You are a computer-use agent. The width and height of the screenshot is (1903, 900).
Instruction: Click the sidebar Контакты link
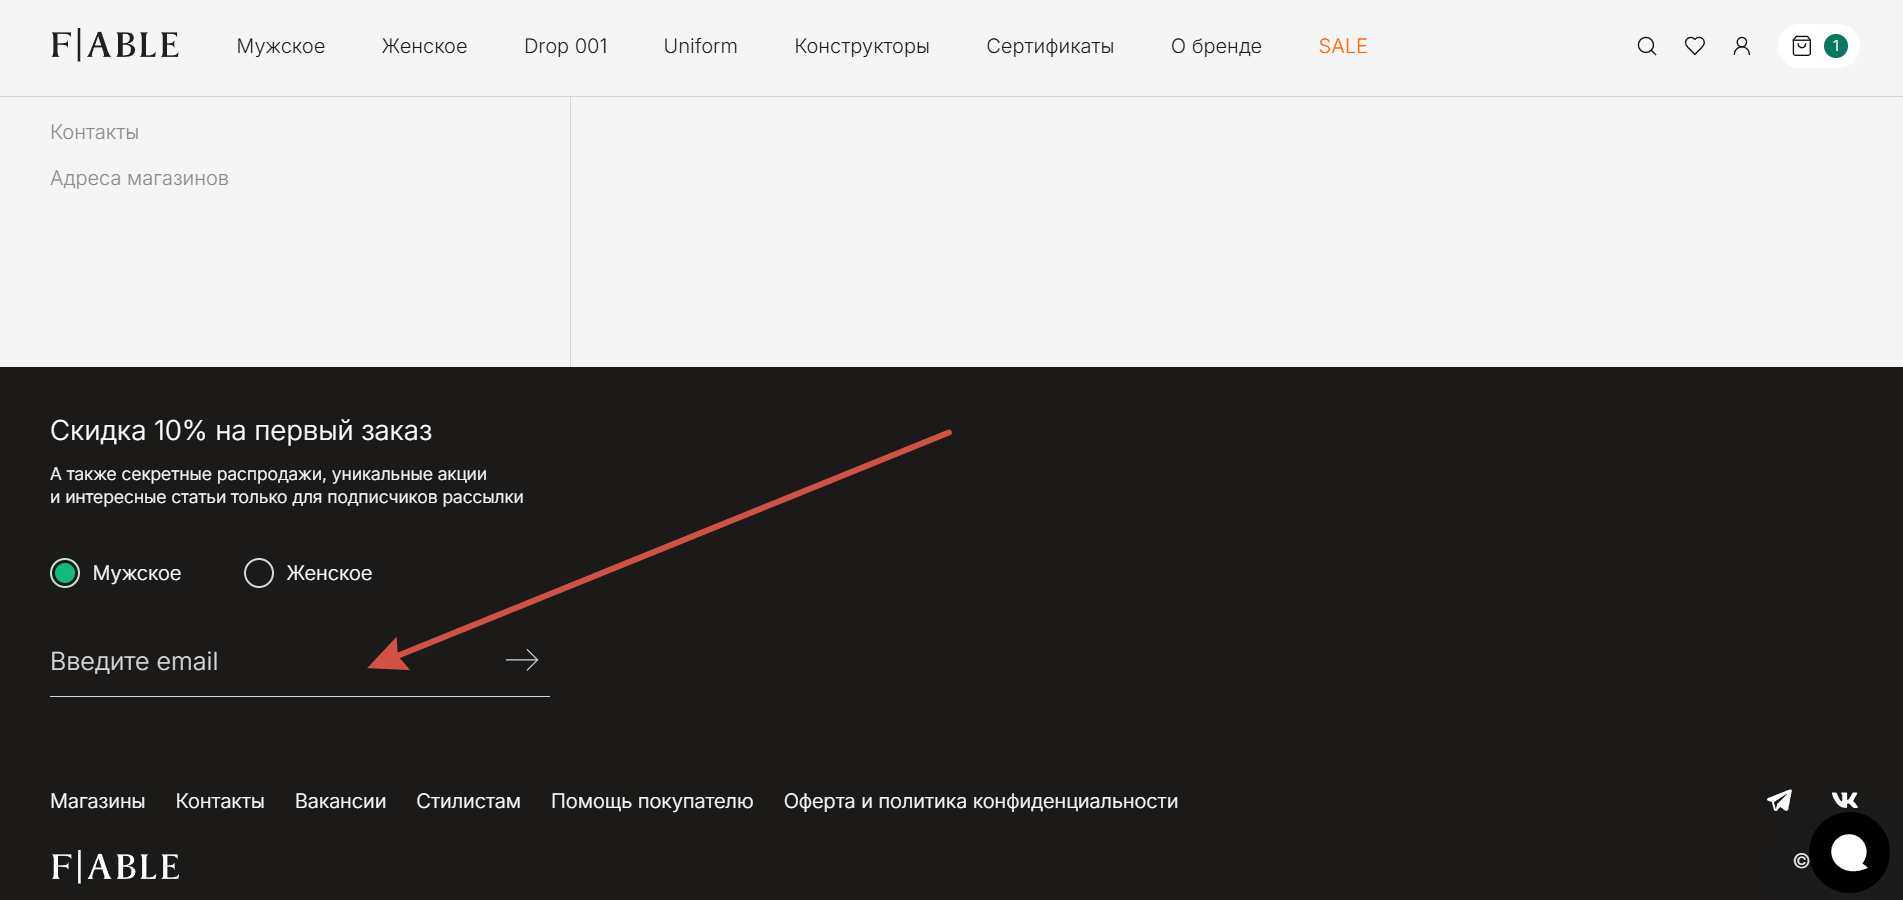95,132
